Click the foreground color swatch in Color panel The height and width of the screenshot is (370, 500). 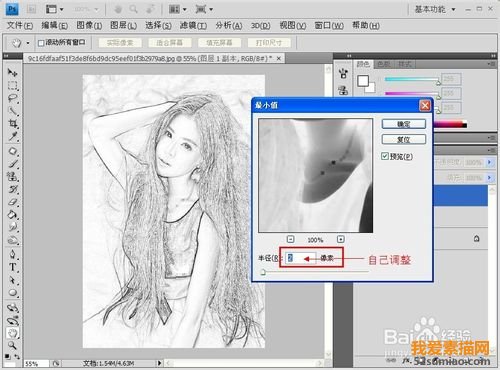click(x=363, y=80)
